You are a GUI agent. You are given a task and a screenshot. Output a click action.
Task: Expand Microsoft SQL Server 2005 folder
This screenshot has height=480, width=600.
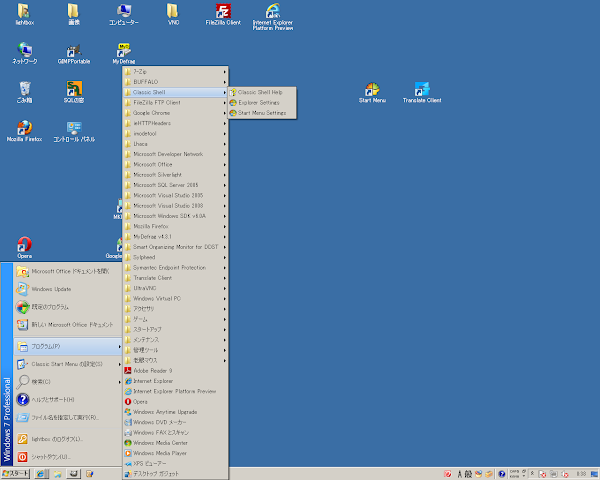tap(176, 185)
